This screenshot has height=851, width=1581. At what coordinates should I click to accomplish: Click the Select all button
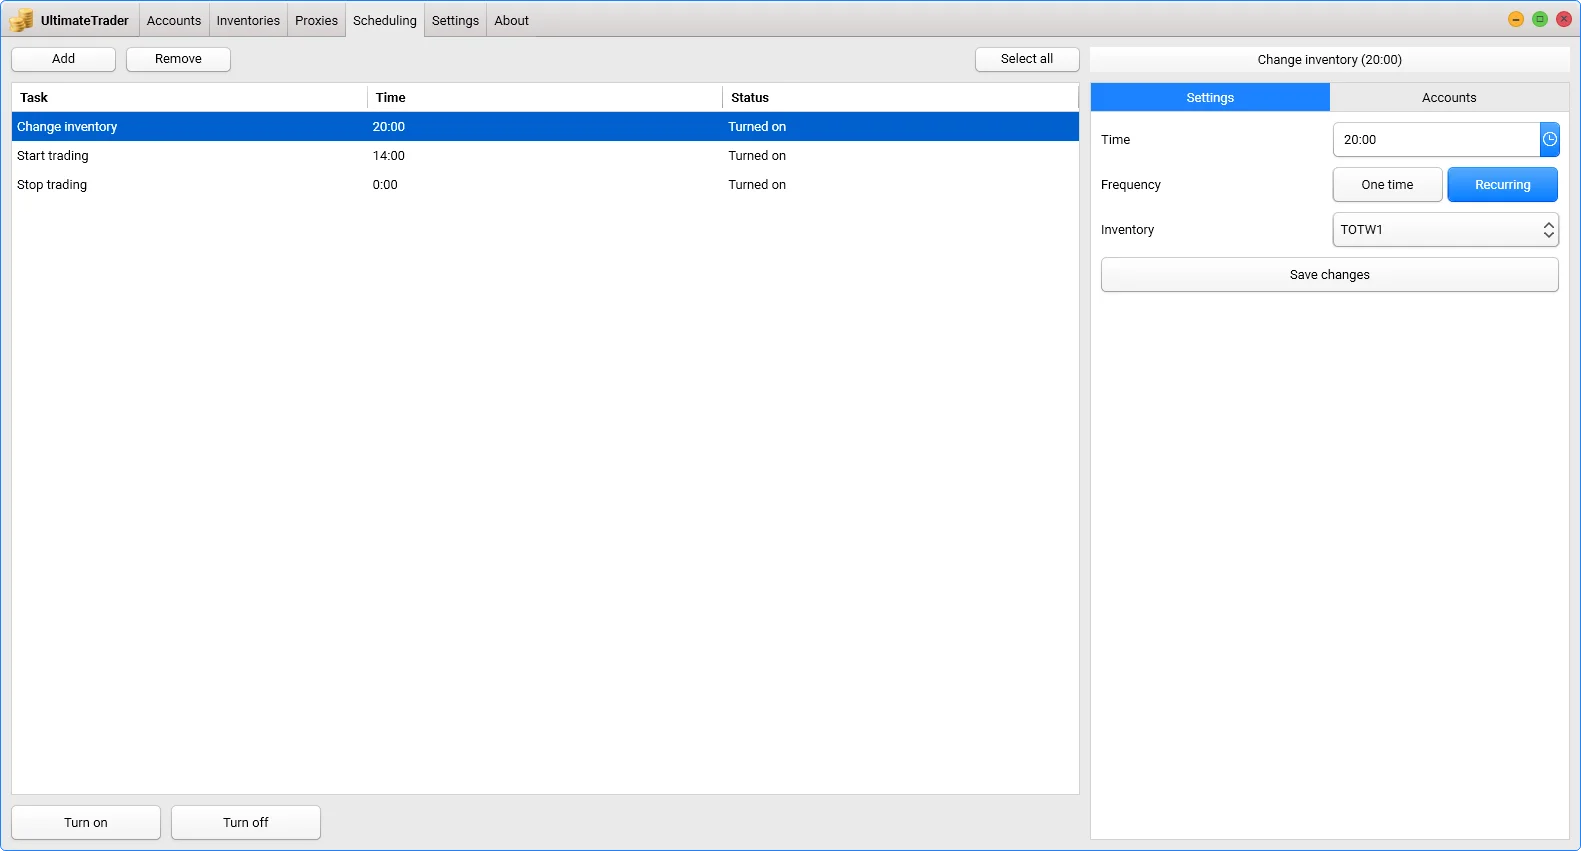tap(1027, 59)
